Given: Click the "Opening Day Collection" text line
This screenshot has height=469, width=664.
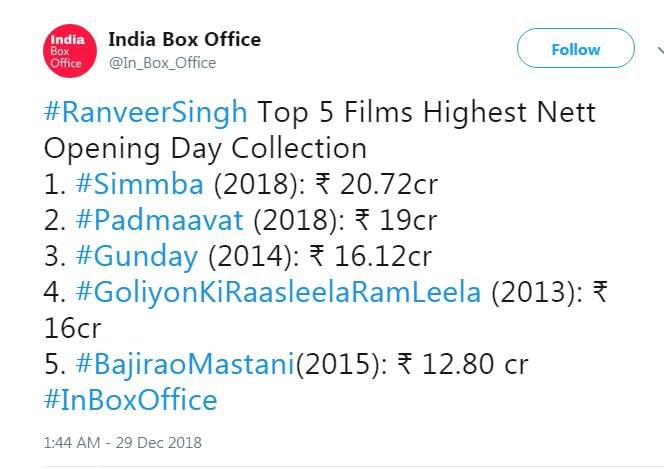Looking at the screenshot, I should (x=205, y=148).
